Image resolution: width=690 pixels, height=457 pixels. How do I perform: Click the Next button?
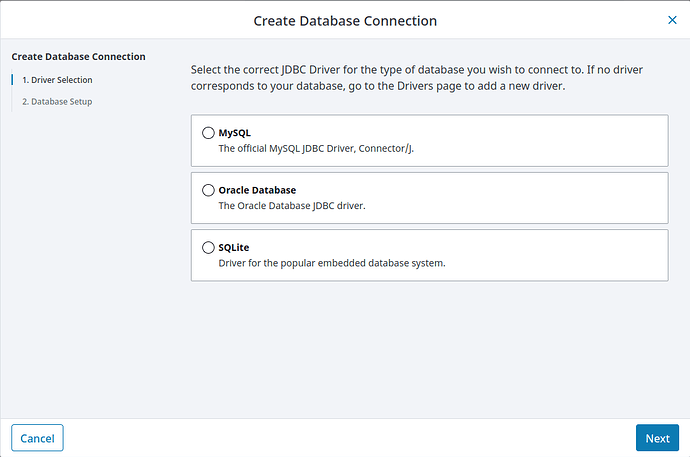pyautogui.click(x=657, y=438)
